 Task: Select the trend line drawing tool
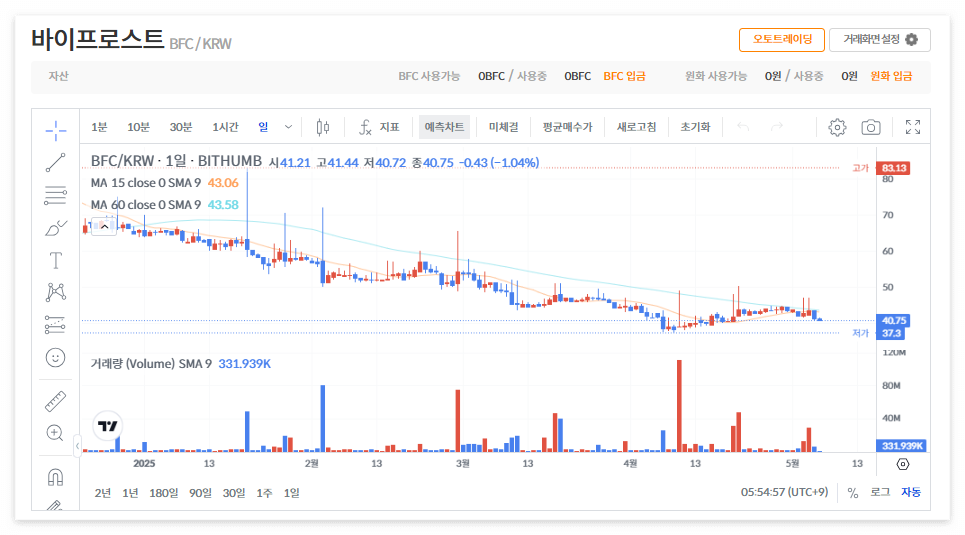pyautogui.click(x=55, y=163)
